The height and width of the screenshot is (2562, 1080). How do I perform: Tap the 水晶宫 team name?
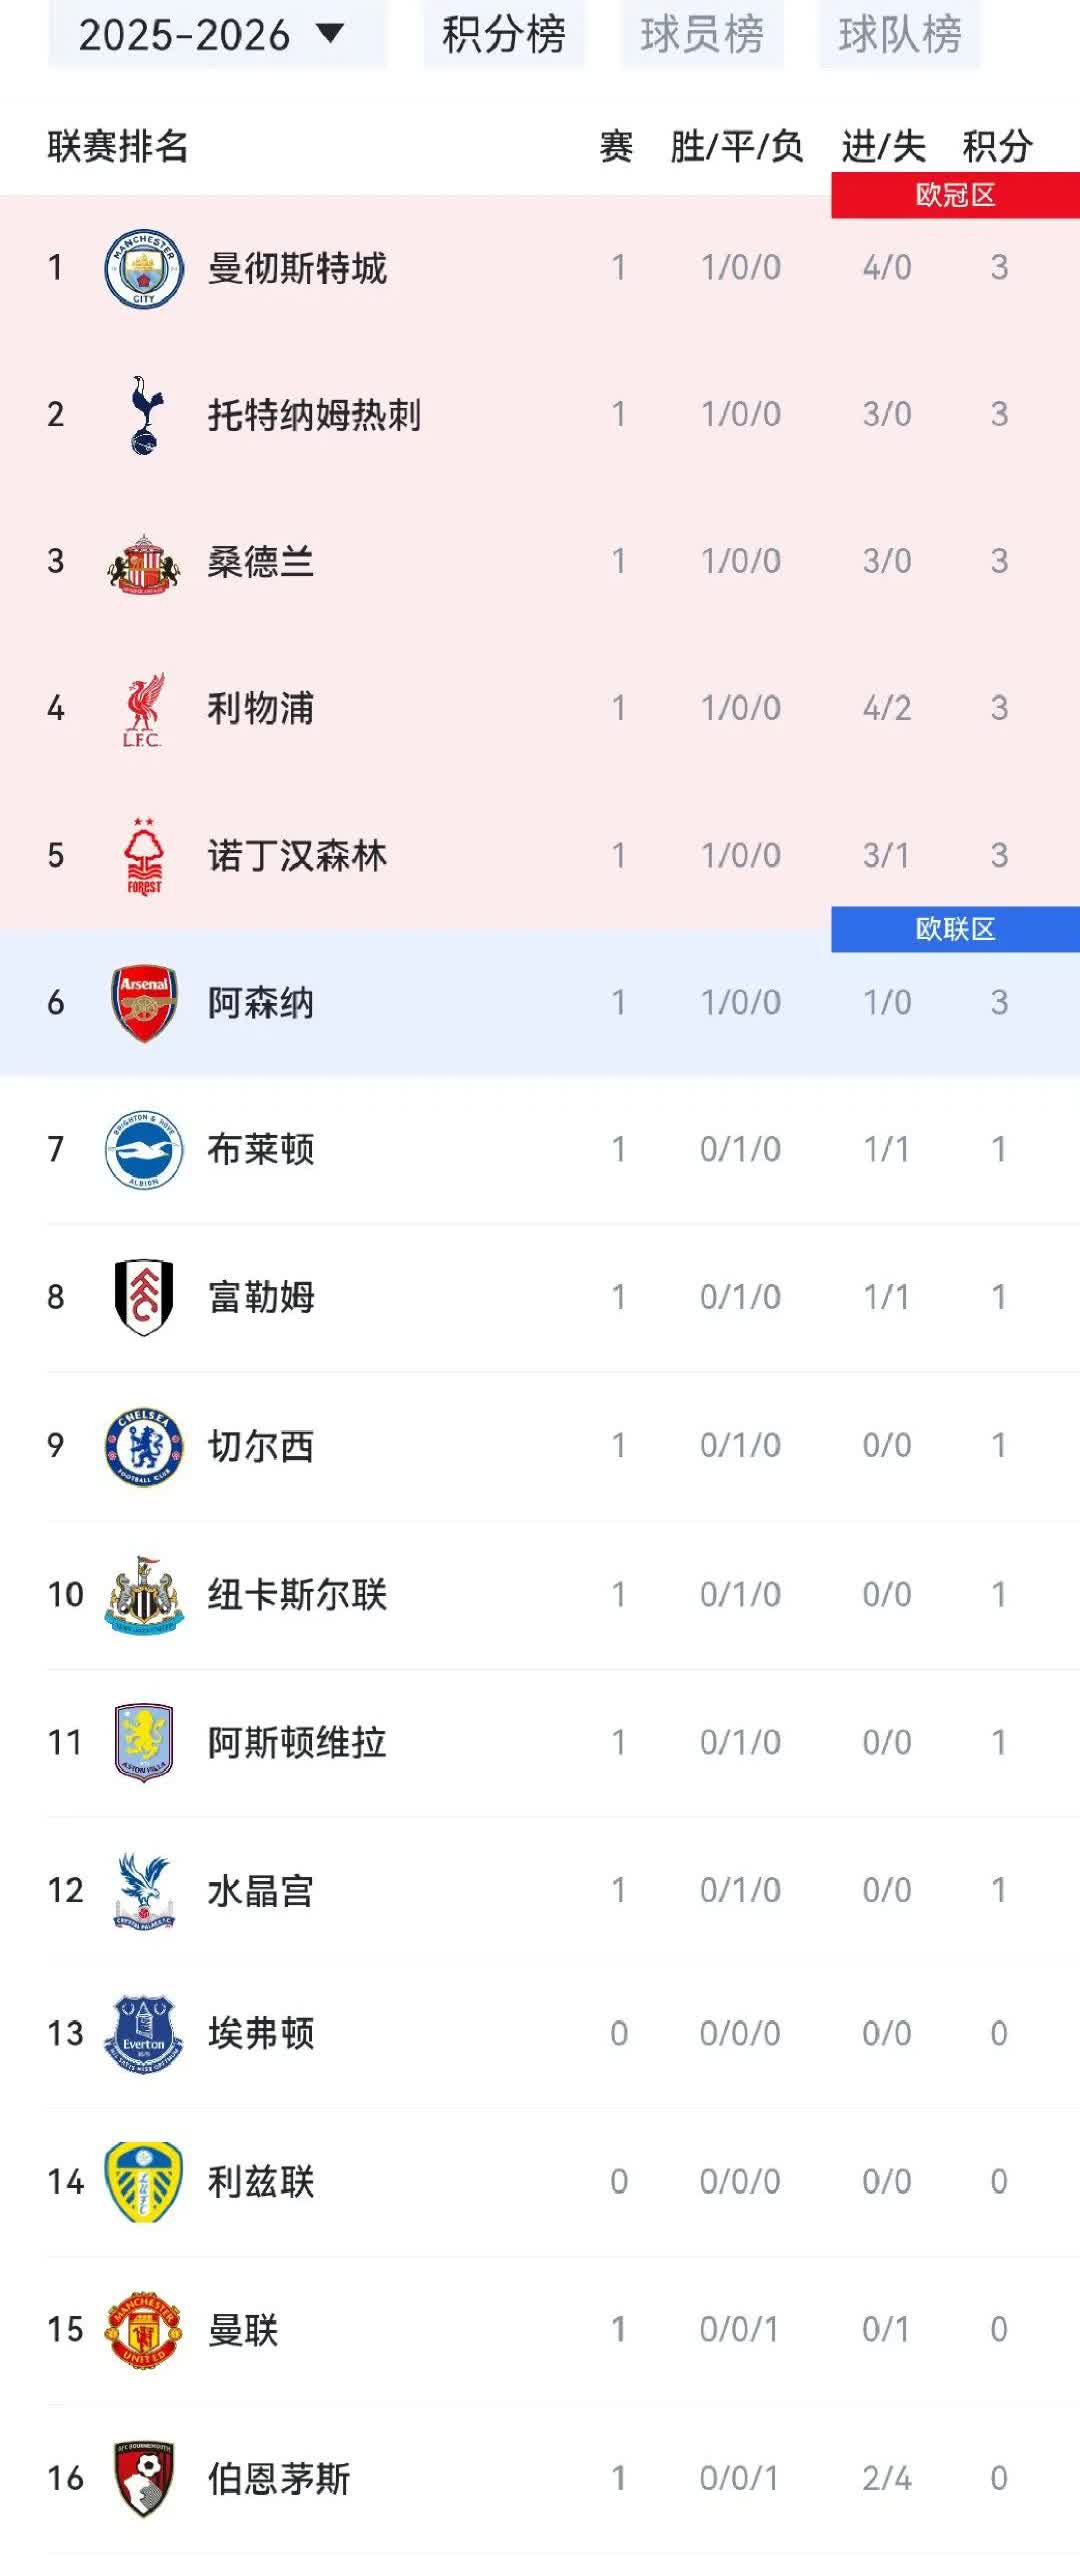(261, 1891)
